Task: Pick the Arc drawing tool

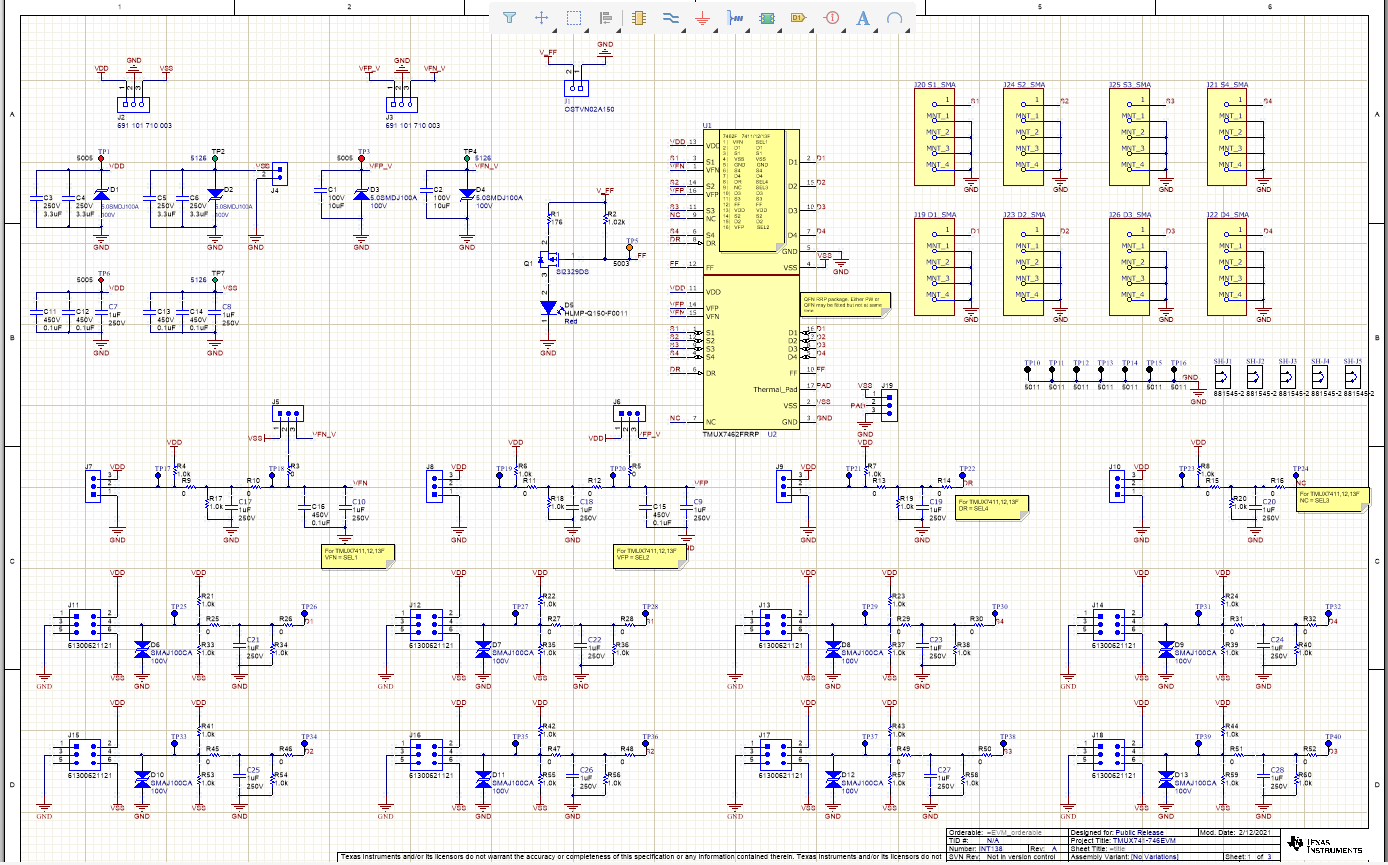Action: tap(895, 18)
